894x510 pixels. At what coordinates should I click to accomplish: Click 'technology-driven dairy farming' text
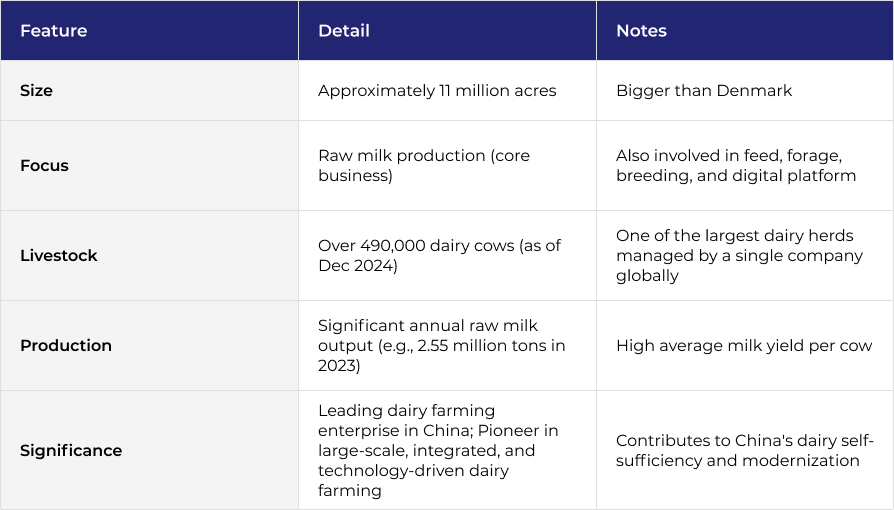(x=413, y=480)
